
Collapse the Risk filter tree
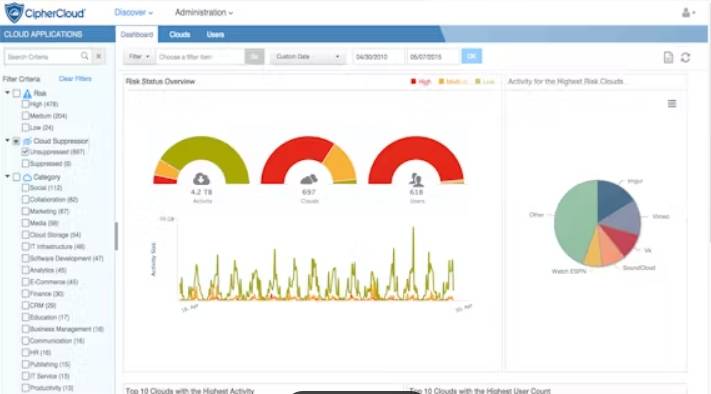pyautogui.click(x=7, y=92)
